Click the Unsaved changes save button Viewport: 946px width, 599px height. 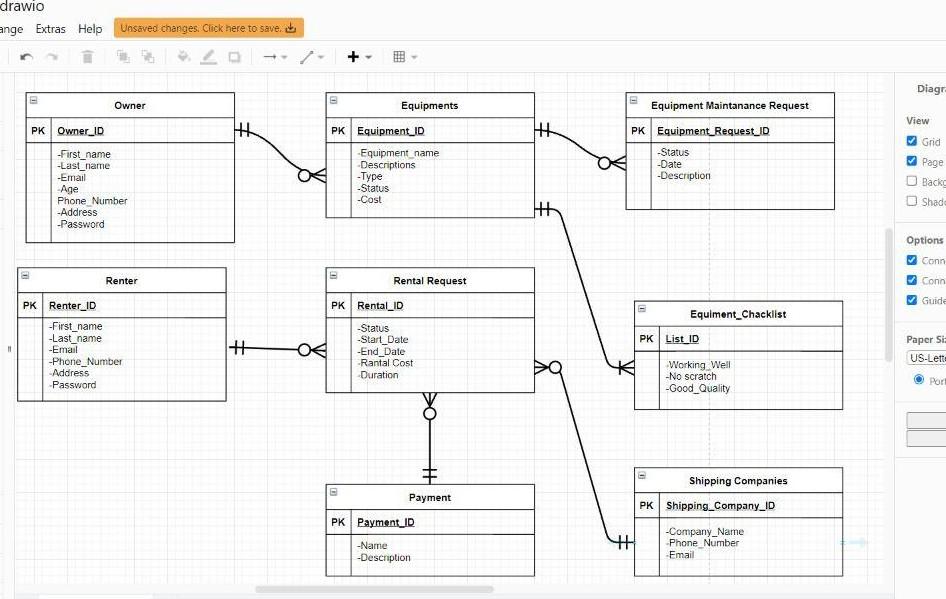click(207, 27)
